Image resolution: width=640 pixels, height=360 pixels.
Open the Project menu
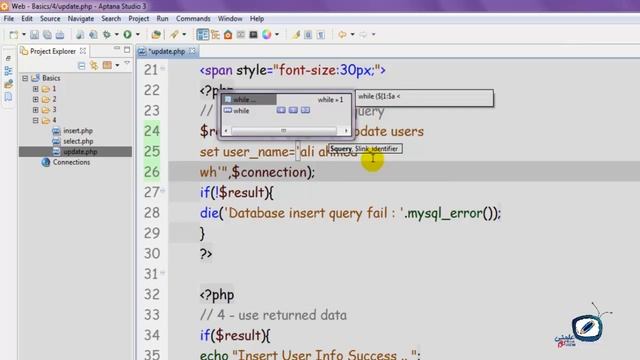(x=139, y=19)
